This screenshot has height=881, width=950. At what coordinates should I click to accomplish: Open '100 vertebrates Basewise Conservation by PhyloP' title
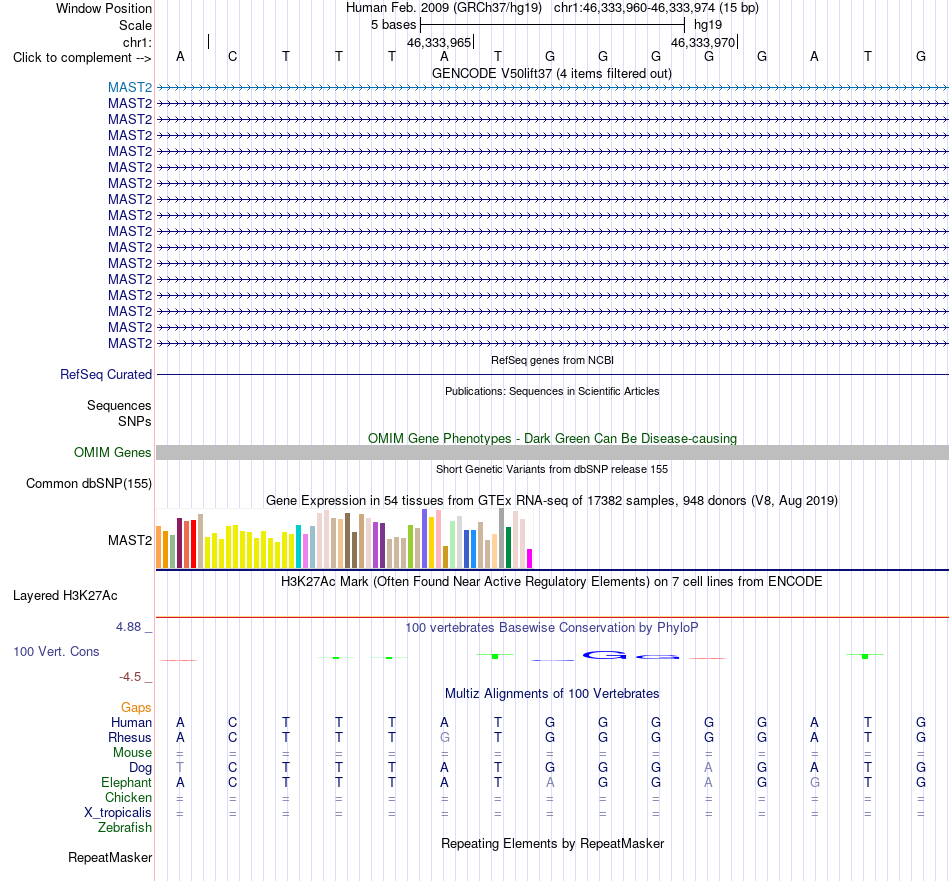(552, 628)
